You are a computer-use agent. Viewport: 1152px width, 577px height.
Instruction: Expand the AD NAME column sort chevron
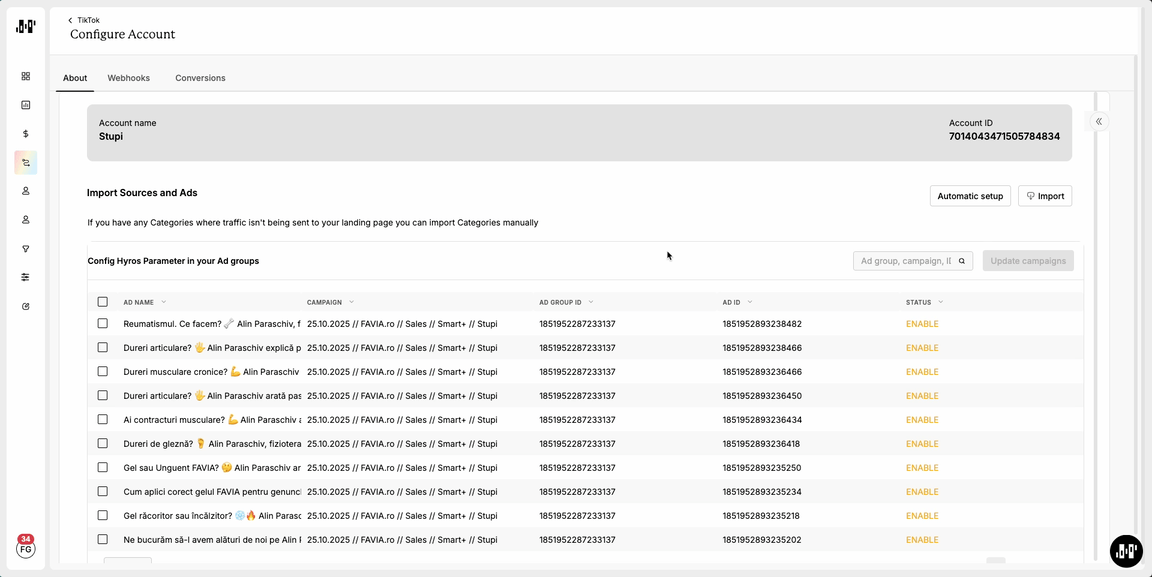[x=164, y=302]
